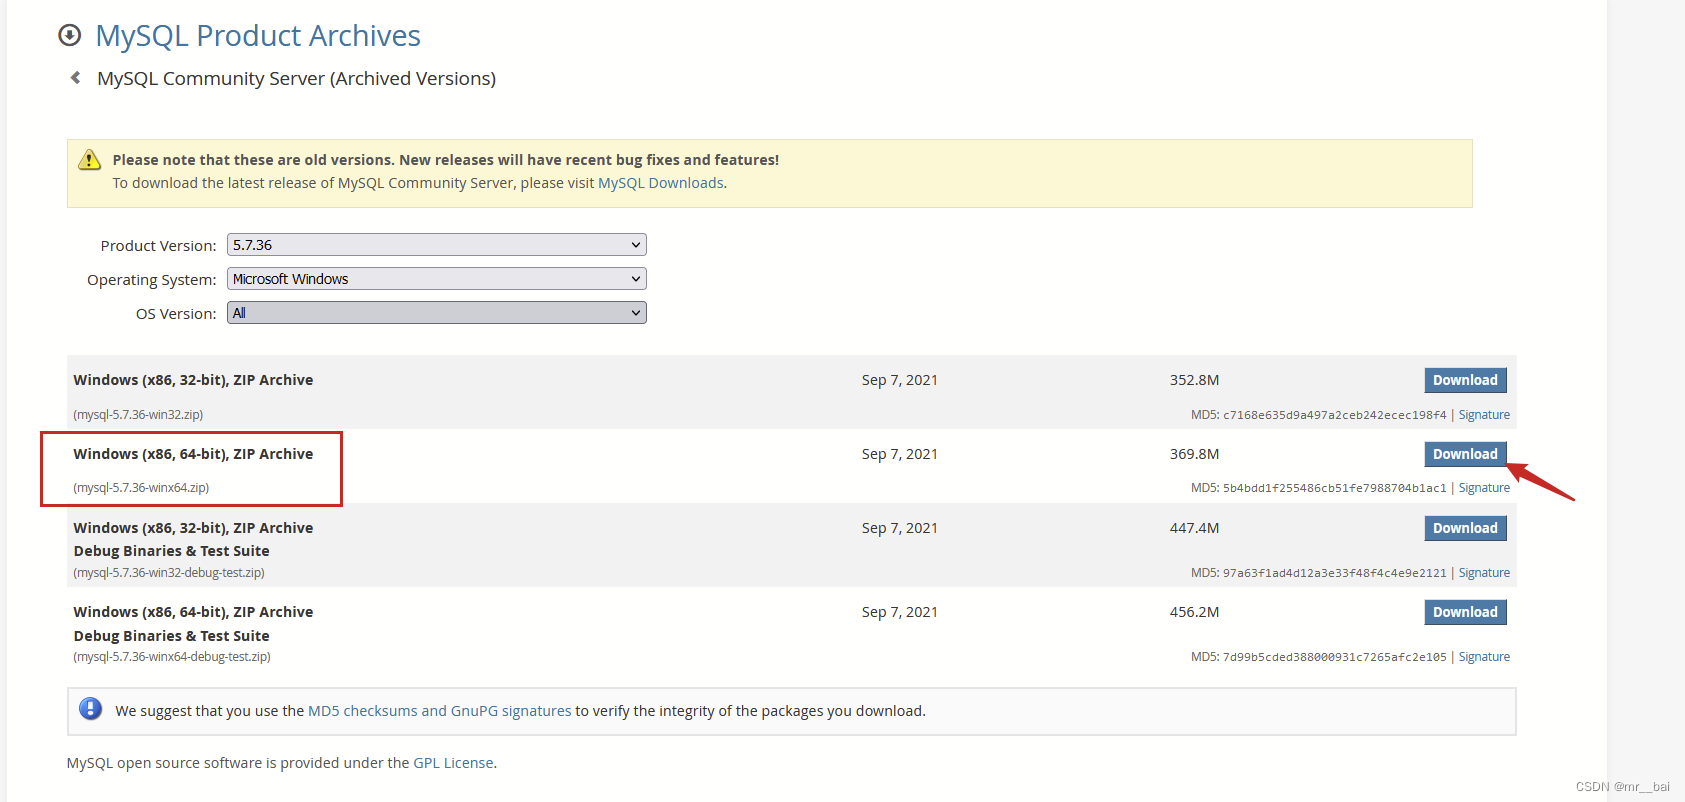This screenshot has height=802, width=1685.
Task: Open MD5 checksums and GnuPG signatures link
Action: coord(440,711)
